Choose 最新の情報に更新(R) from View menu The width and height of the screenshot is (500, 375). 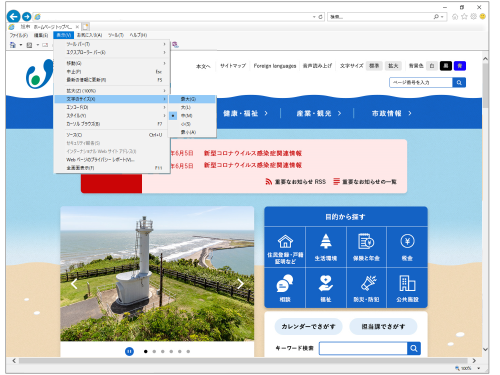(x=112, y=80)
